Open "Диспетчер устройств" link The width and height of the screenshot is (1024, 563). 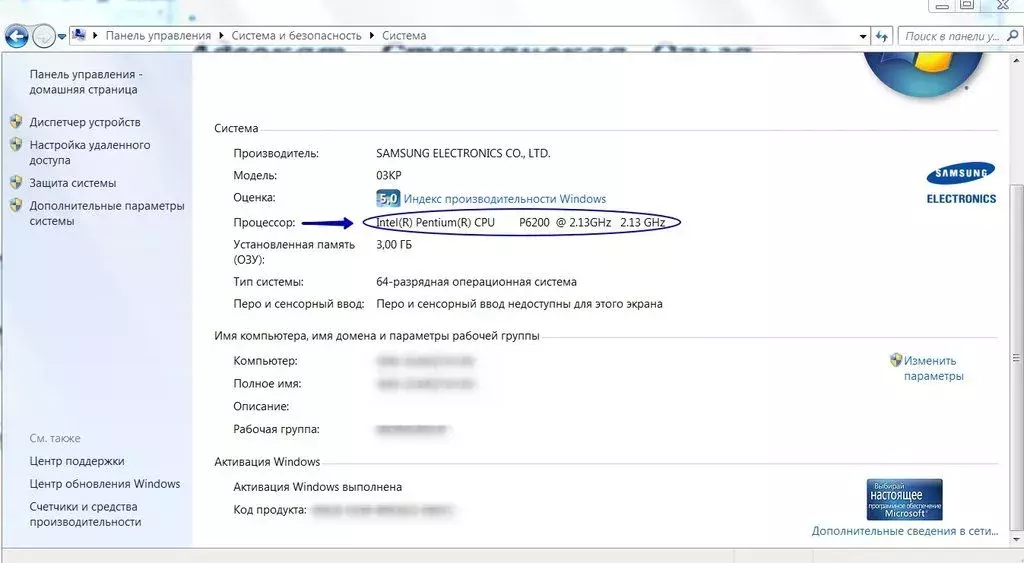(x=85, y=122)
